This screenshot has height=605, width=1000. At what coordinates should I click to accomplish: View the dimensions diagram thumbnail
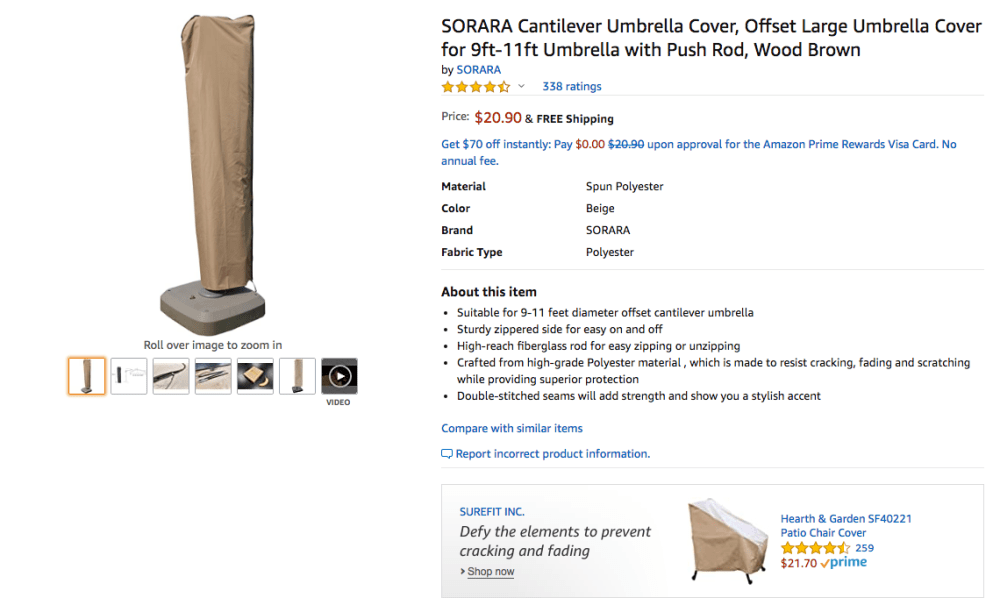(x=129, y=376)
